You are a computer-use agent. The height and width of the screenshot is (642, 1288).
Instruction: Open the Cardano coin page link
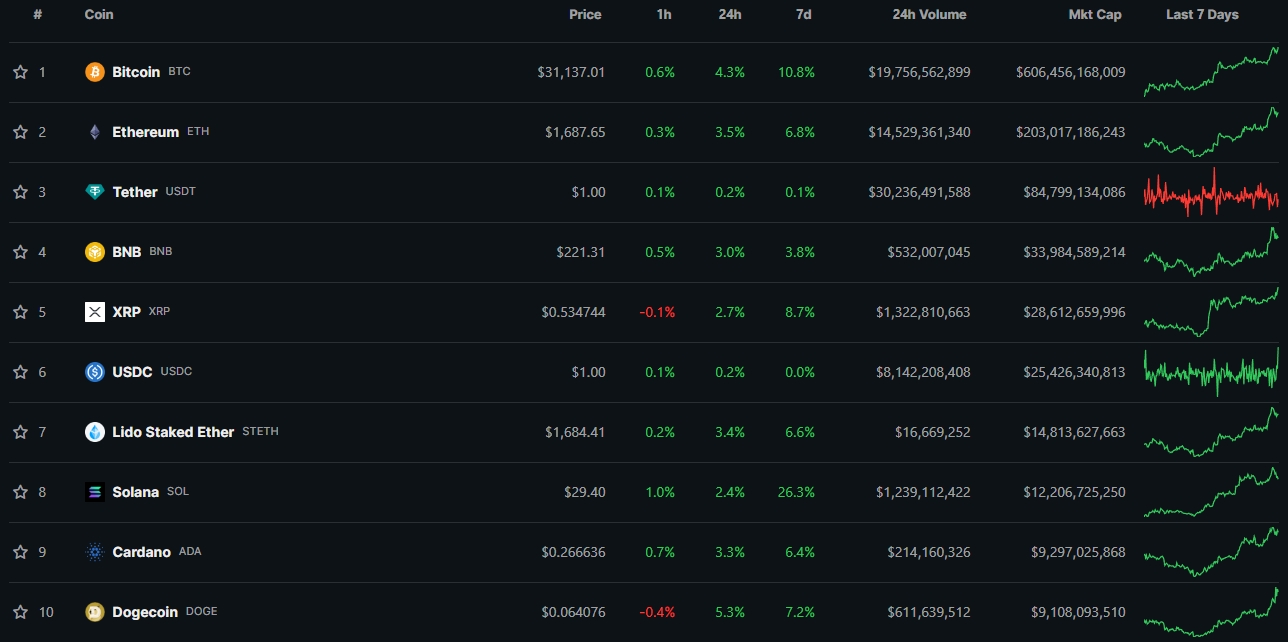tap(141, 552)
